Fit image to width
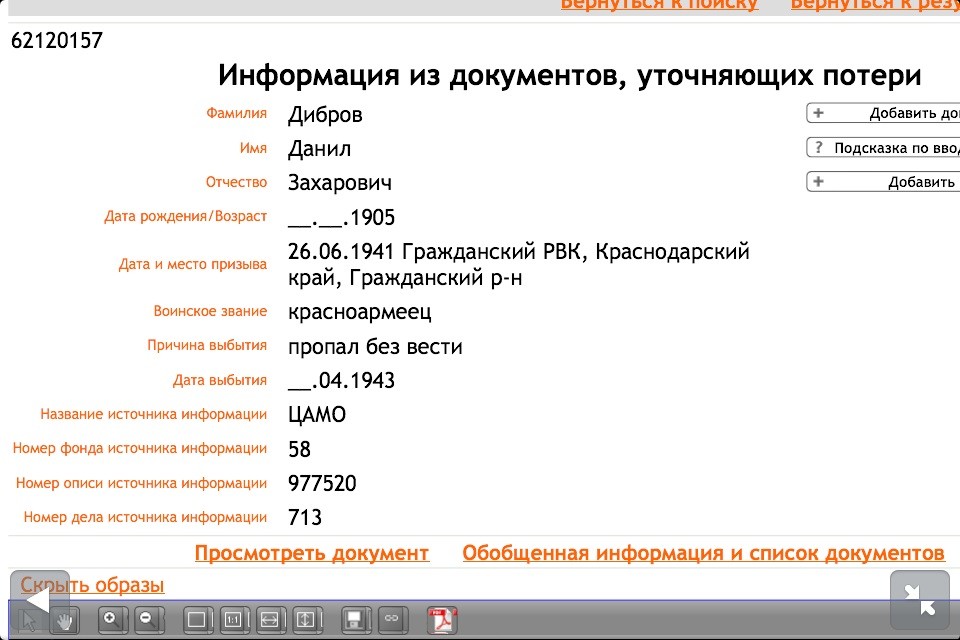The width and height of the screenshot is (960, 640). (271, 620)
